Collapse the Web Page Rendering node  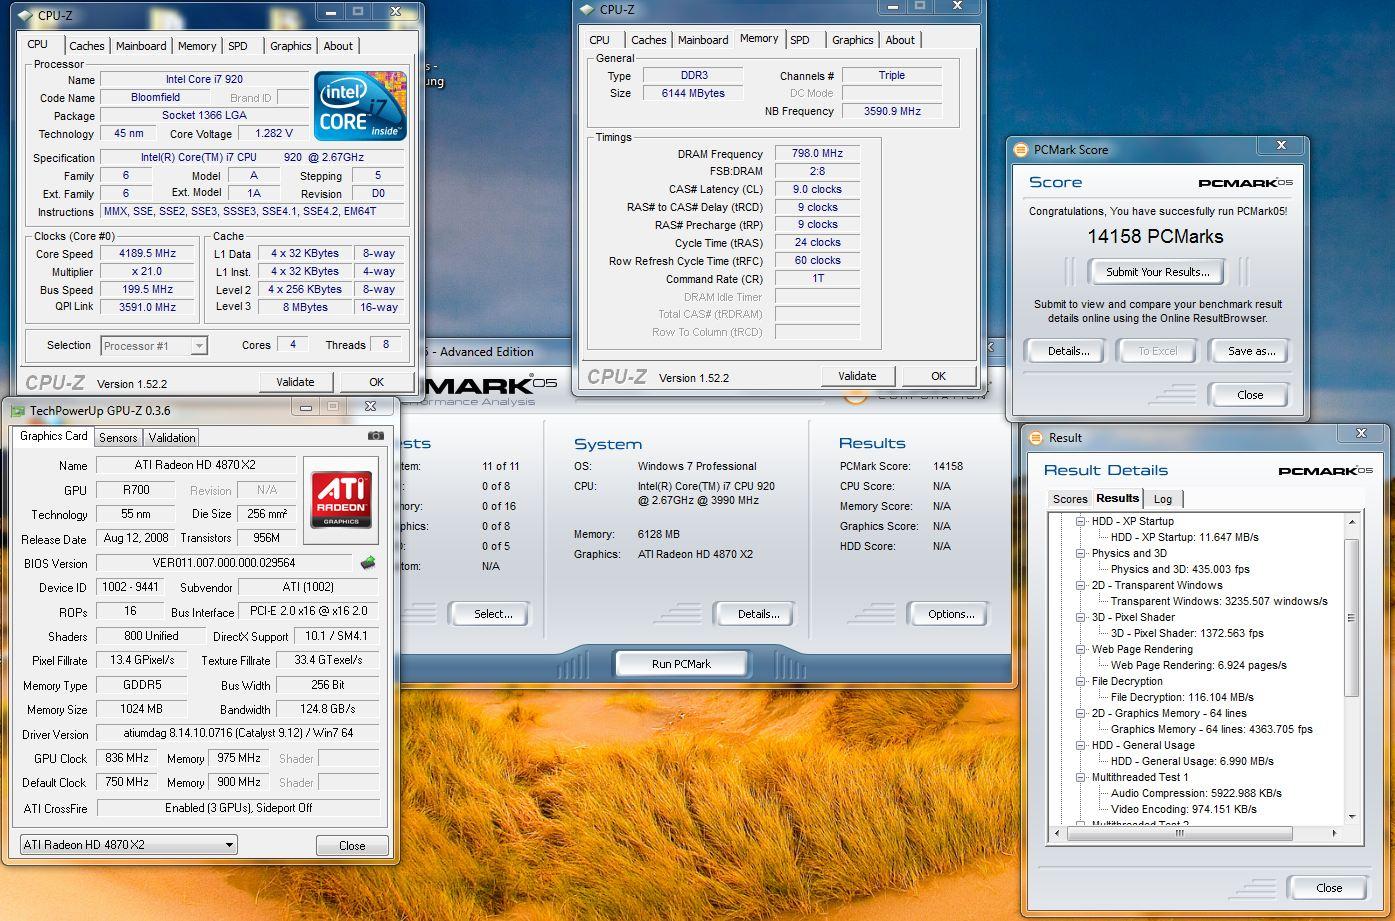1081,649
